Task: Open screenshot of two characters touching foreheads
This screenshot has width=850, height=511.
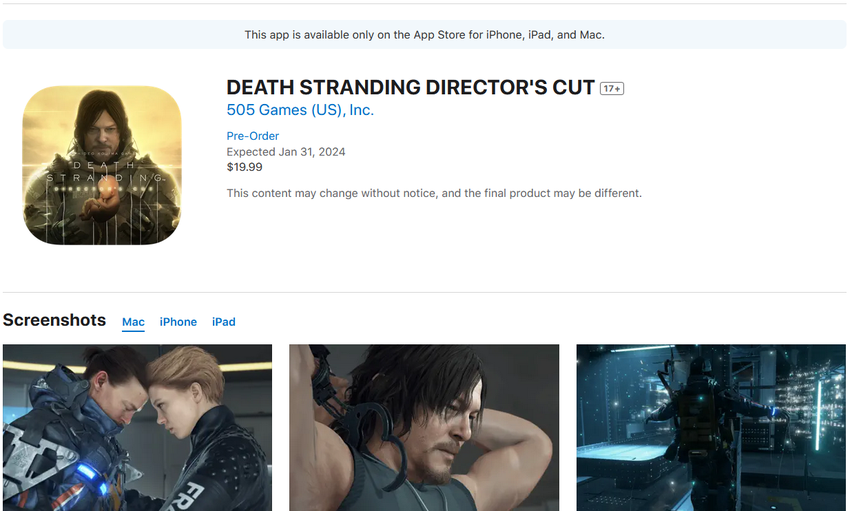Action: tap(137, 428)
